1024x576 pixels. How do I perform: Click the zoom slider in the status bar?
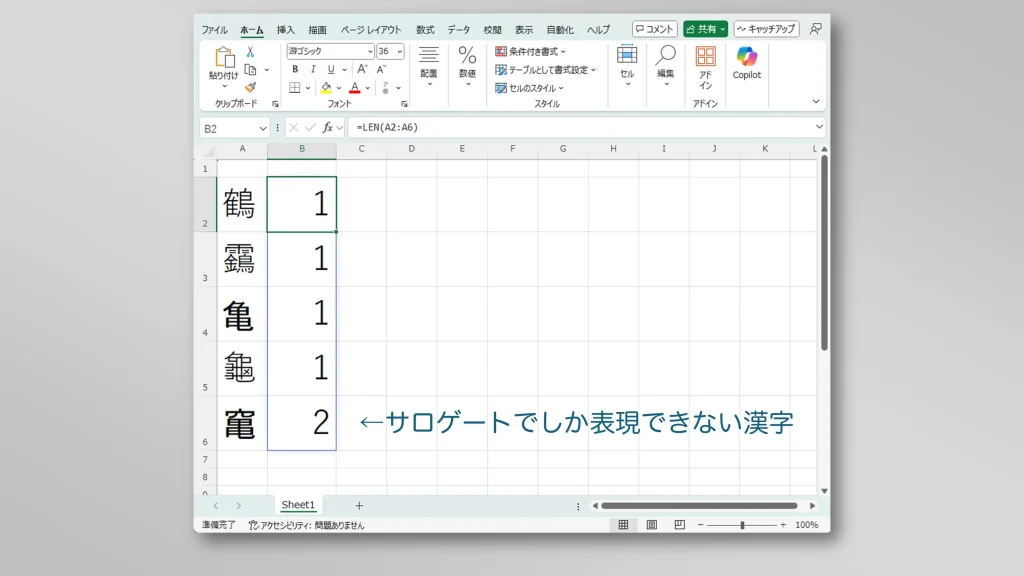click(741, 525)
